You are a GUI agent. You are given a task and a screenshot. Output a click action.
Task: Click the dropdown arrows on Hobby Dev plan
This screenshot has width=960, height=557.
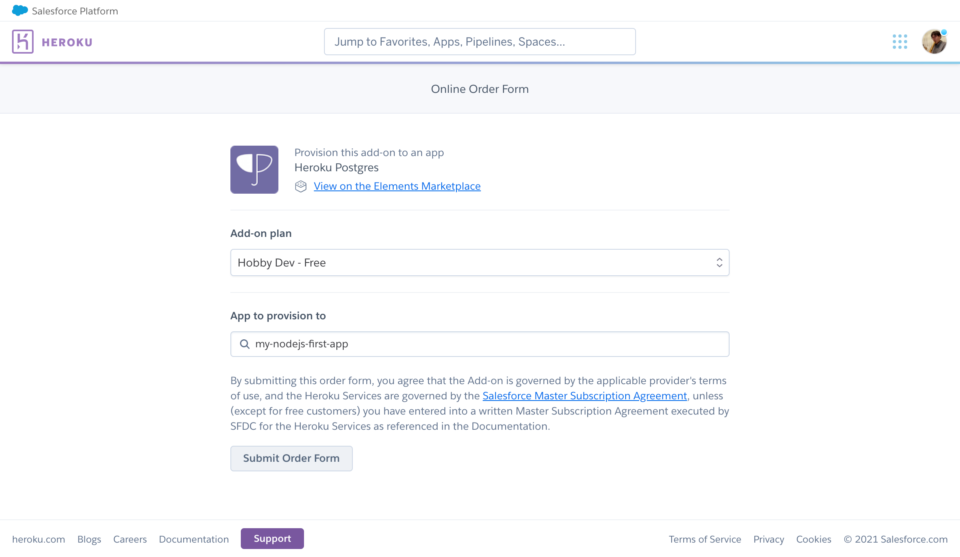point(719,263)
